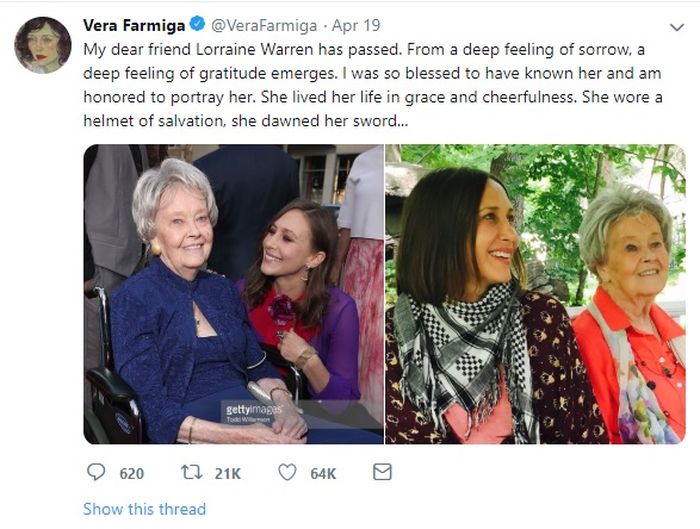The image size is (700, 529).
Task: Click the gettyimages watermark on the photo
Action: pyautogui.click(x=251, y=410)
